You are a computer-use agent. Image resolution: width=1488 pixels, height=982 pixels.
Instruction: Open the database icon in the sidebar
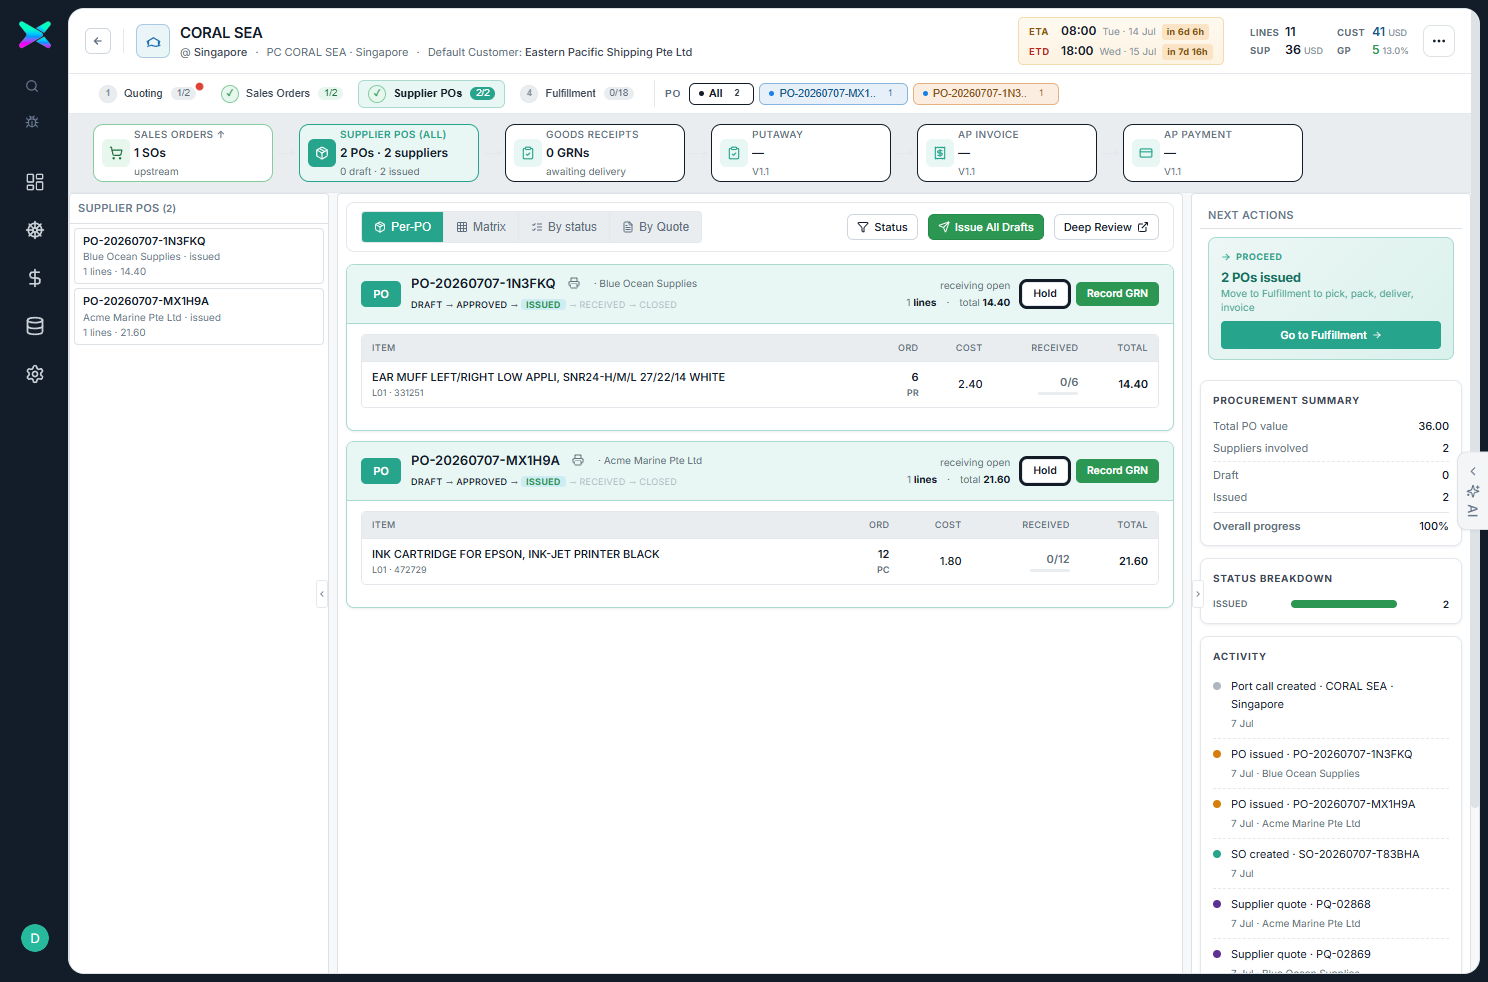tap(35, 326)
